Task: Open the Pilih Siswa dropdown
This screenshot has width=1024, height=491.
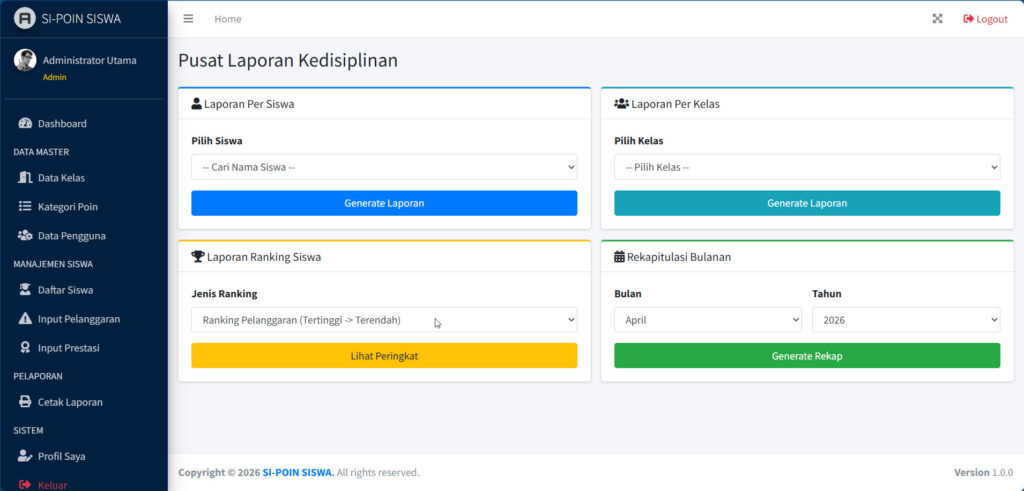Action: click(384, 167)
